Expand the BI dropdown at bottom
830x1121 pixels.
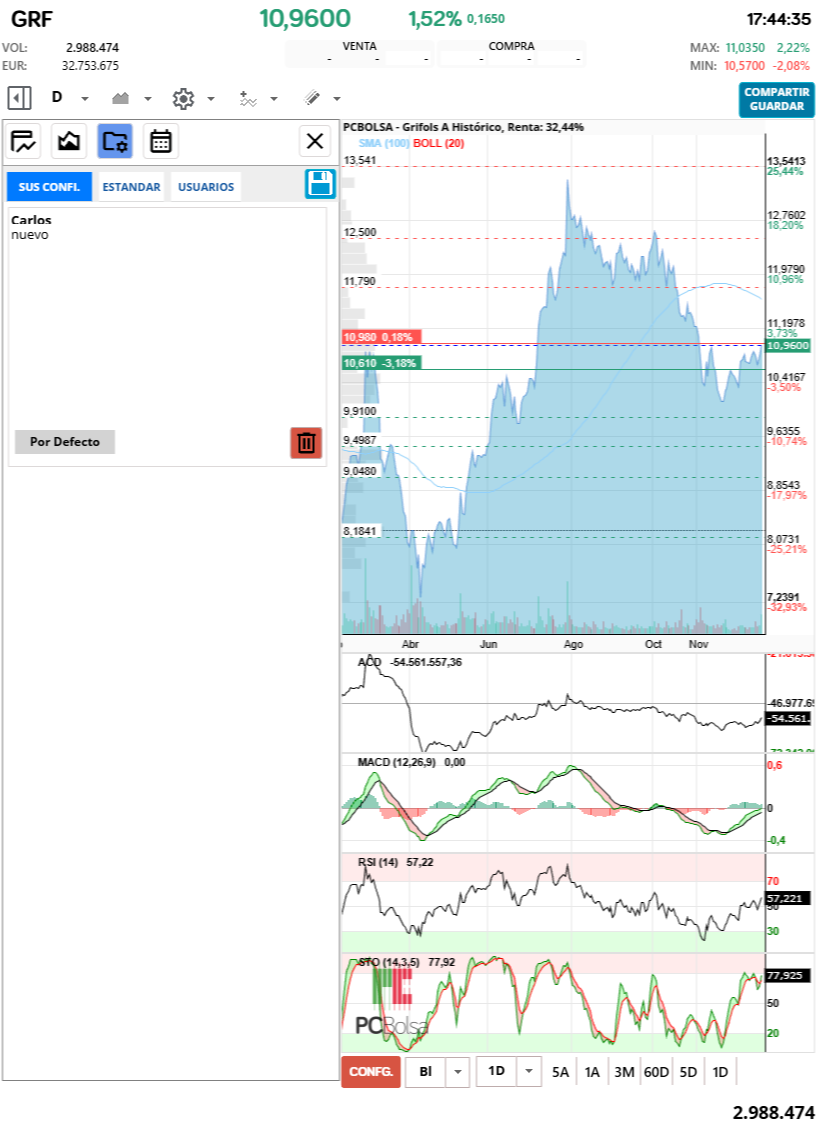point(457,1072)
